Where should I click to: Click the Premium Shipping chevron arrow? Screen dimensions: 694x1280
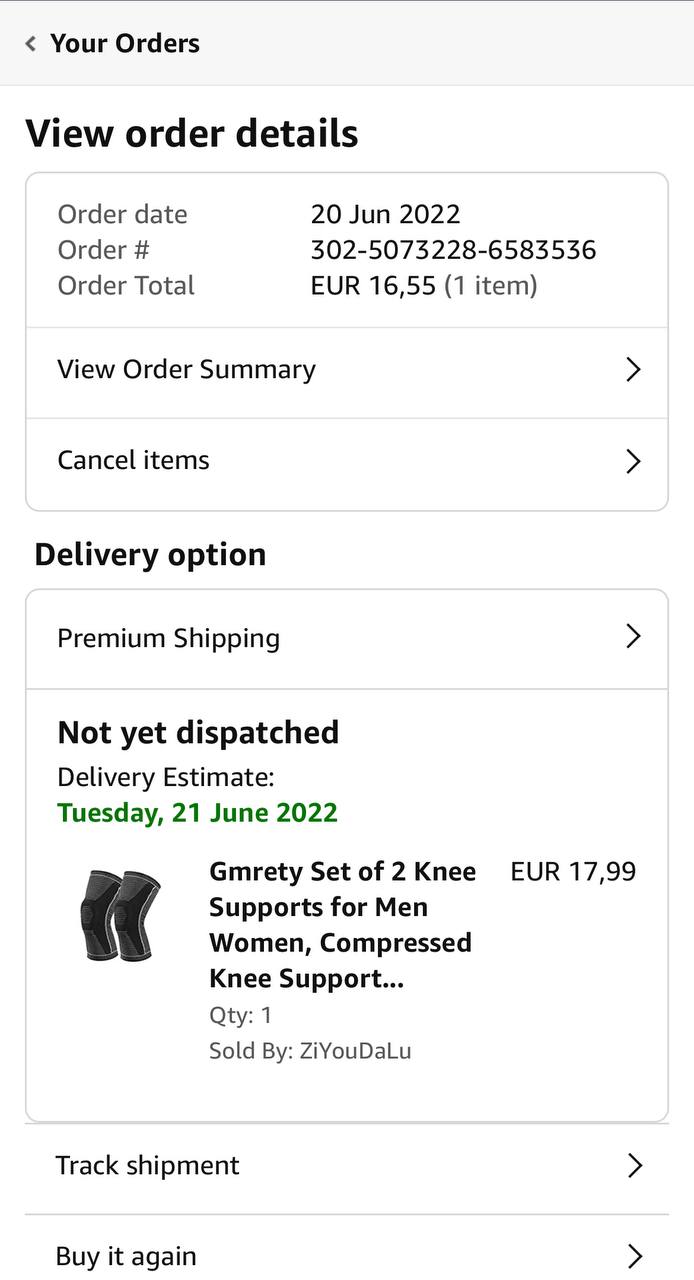632,637
